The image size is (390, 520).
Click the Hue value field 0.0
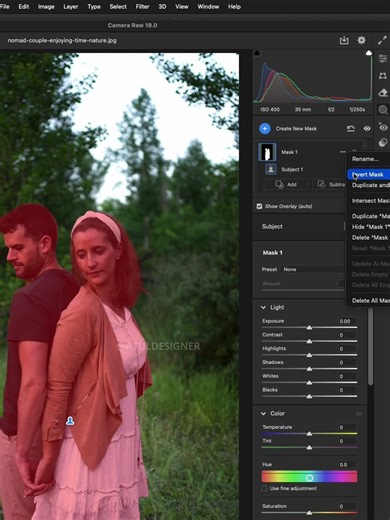(x=347, y=465)
